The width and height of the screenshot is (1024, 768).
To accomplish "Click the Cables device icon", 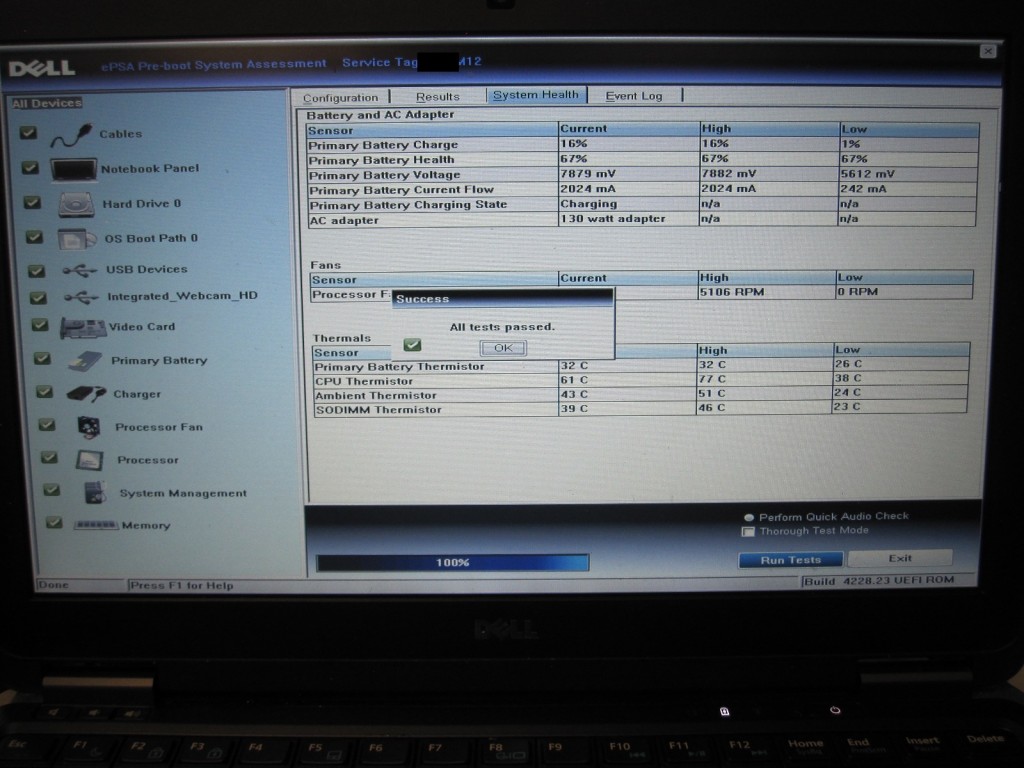I will (71, 135).
